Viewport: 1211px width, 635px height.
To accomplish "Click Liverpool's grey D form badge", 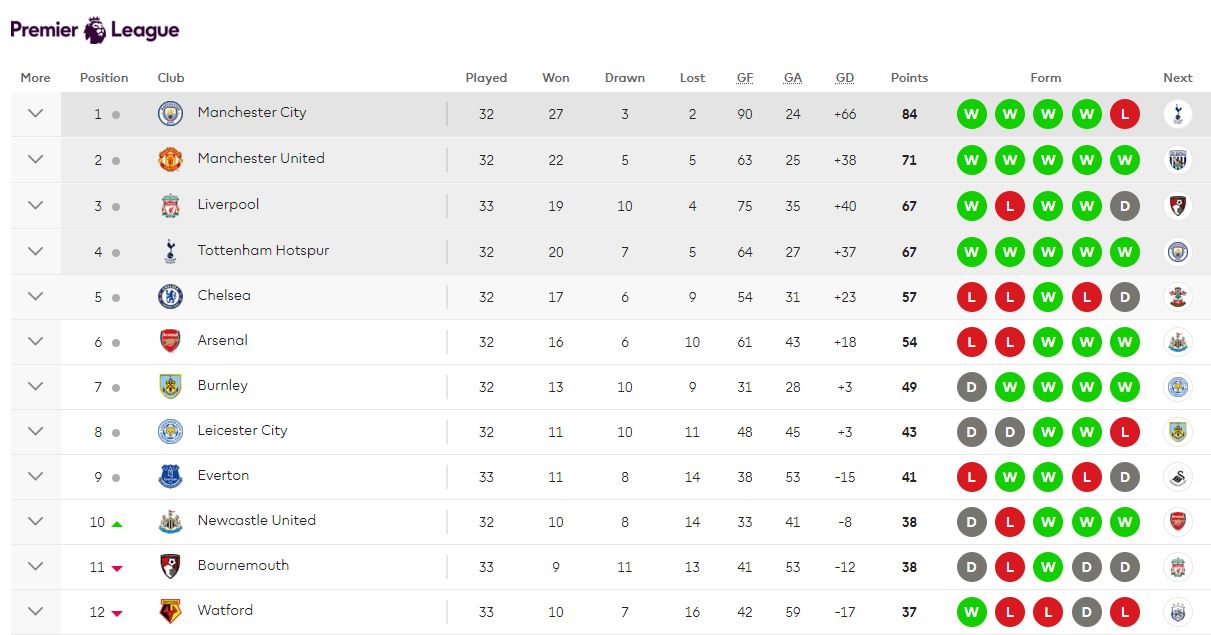I will coord(1125,206).
